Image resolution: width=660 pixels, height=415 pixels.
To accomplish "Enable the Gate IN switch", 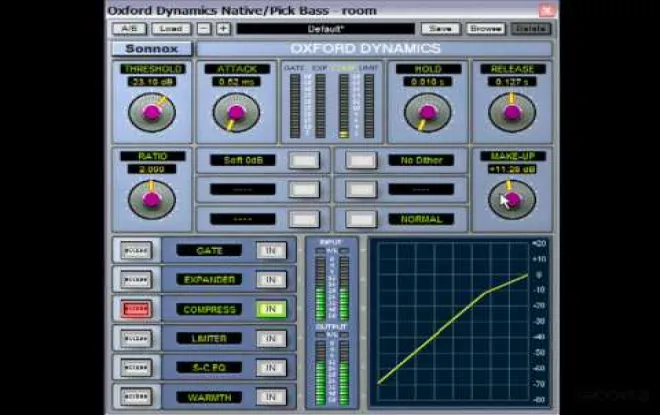I will pos(271,251).
